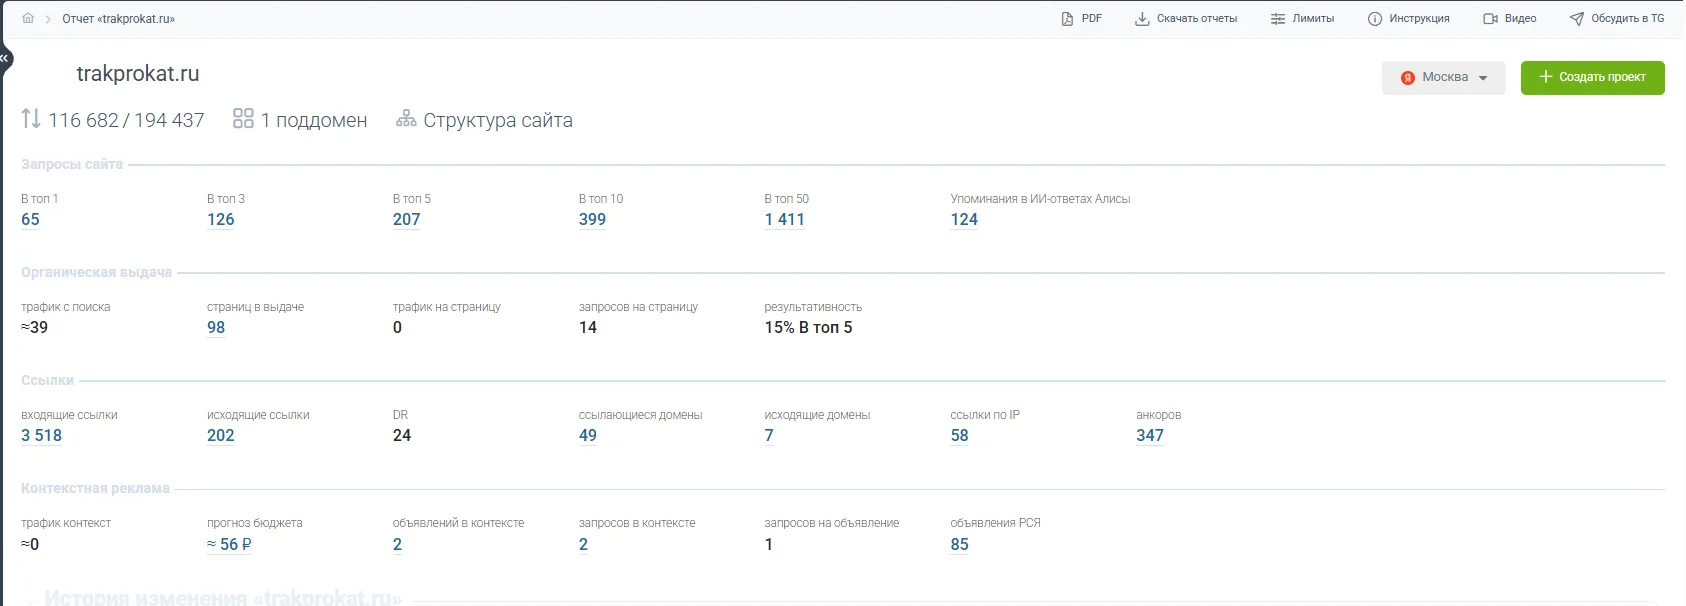Open Обсудить в TG link

1617,18
